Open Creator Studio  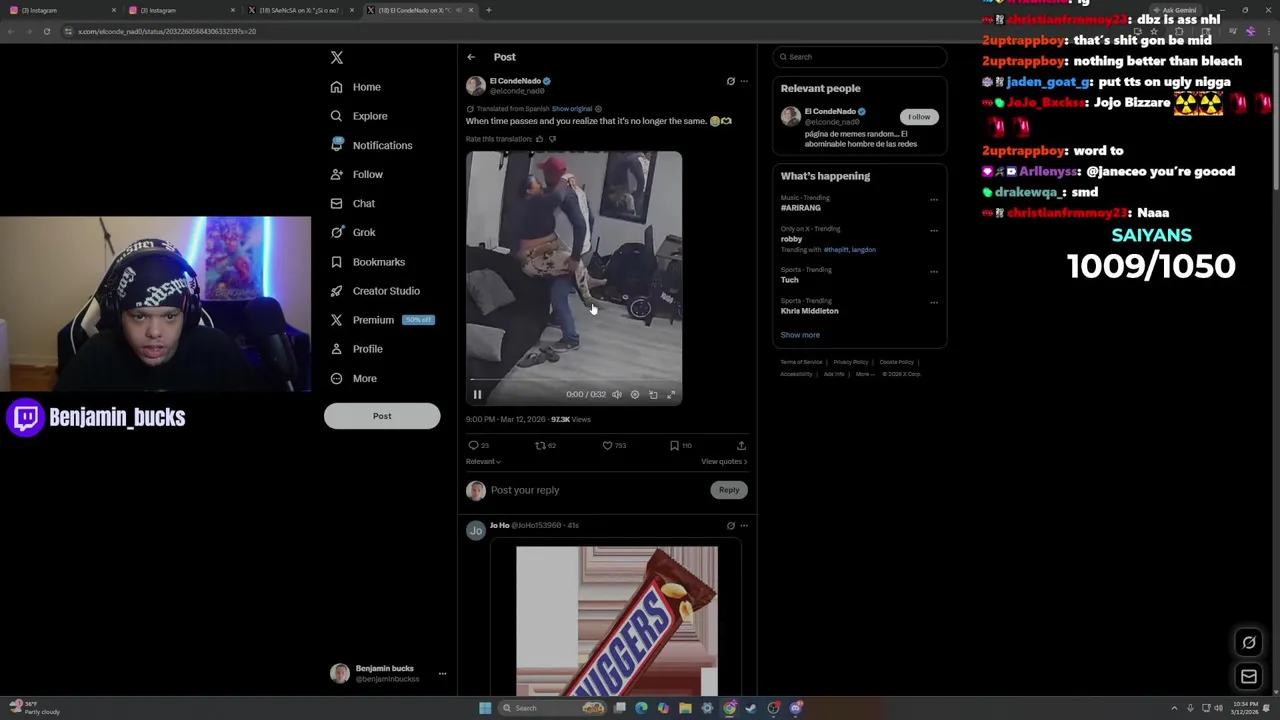pos(375,291)
